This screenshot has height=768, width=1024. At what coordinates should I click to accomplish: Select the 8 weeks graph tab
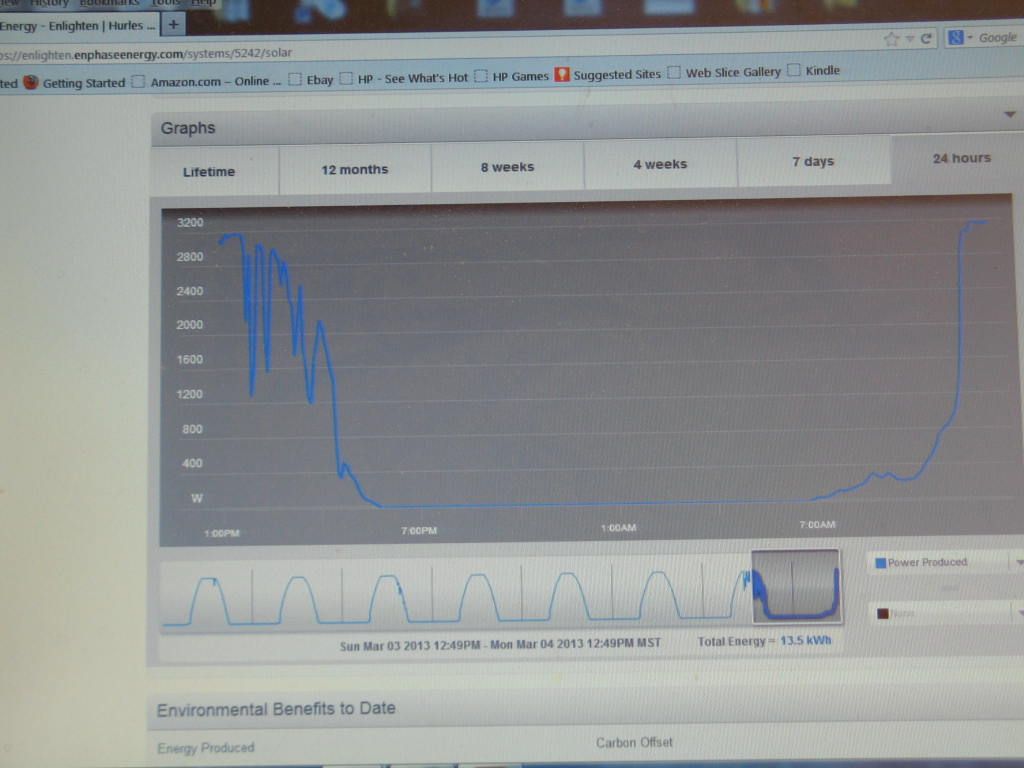point(507,168)
